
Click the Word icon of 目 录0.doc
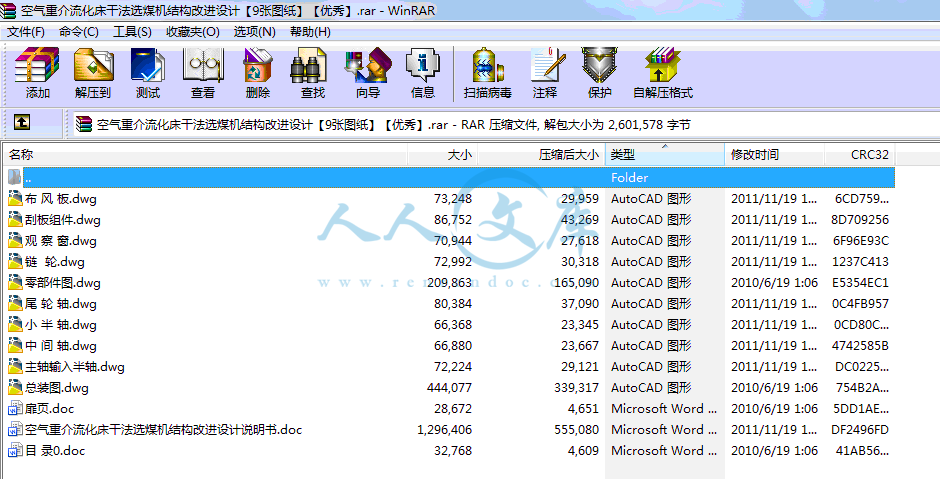(15, 450)
